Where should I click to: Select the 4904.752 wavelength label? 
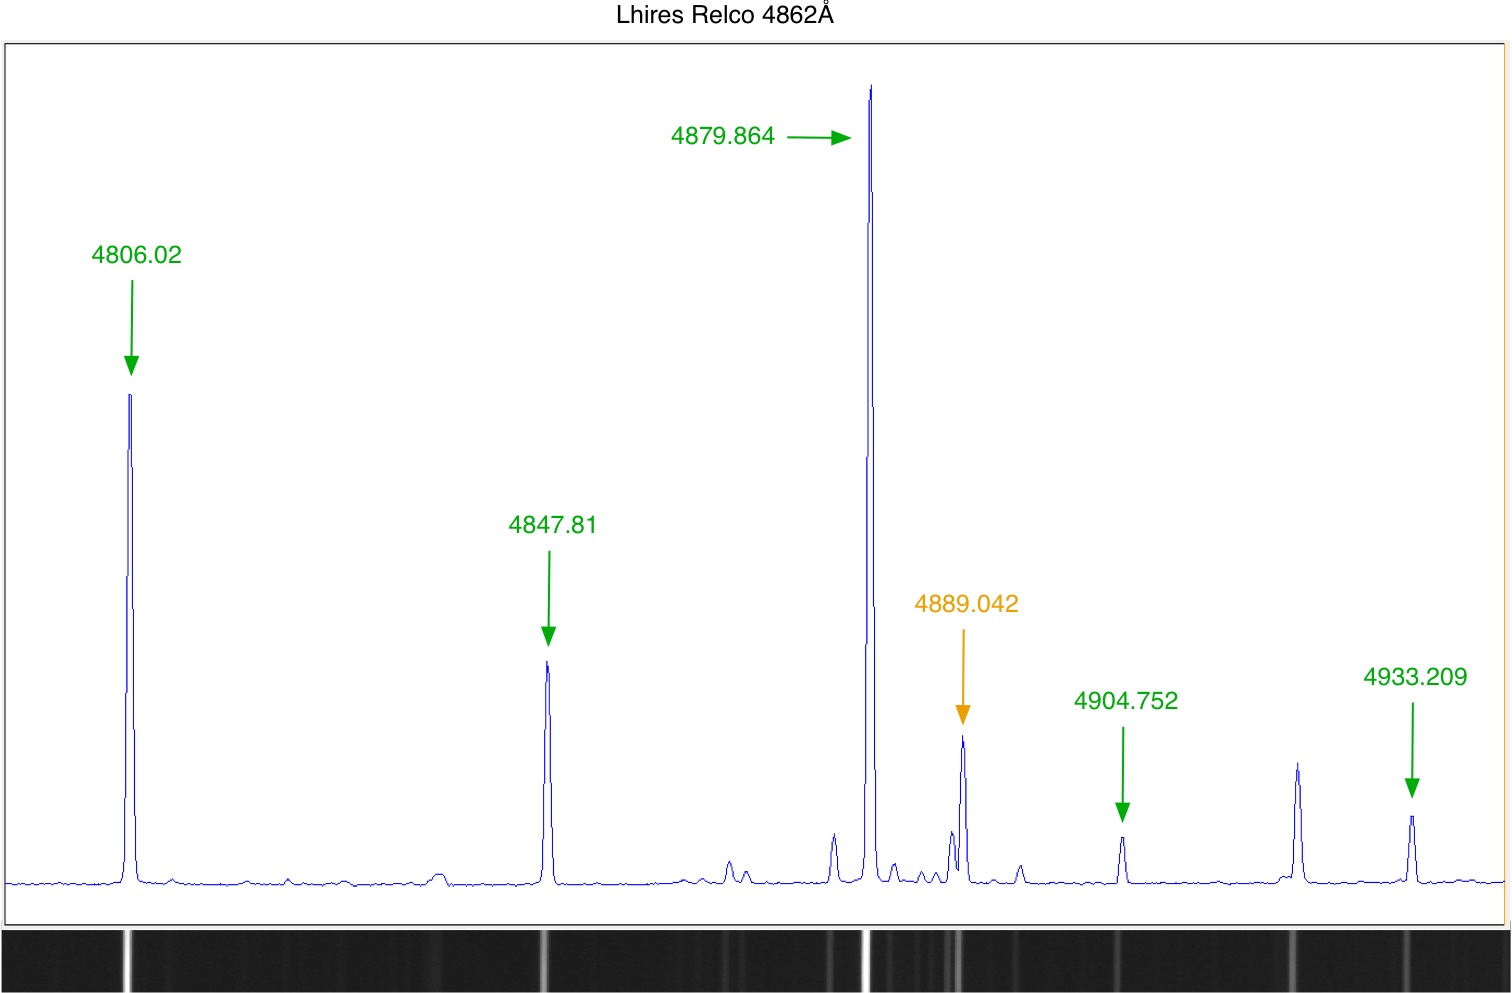coord(1126,701)
